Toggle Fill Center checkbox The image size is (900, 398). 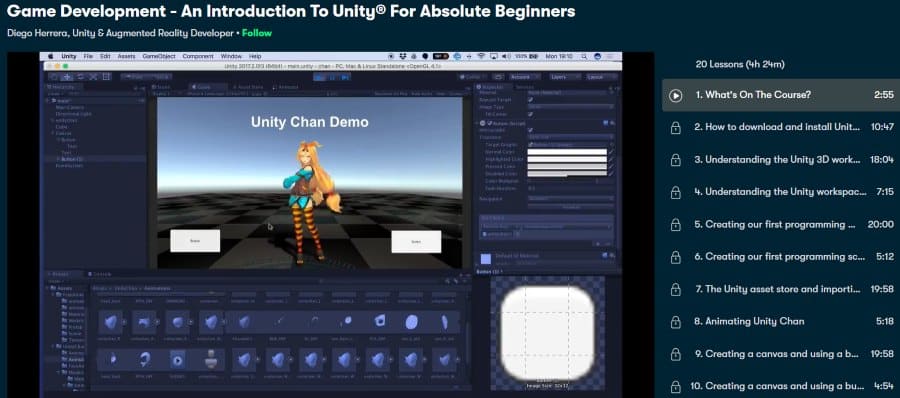[530, 114]
